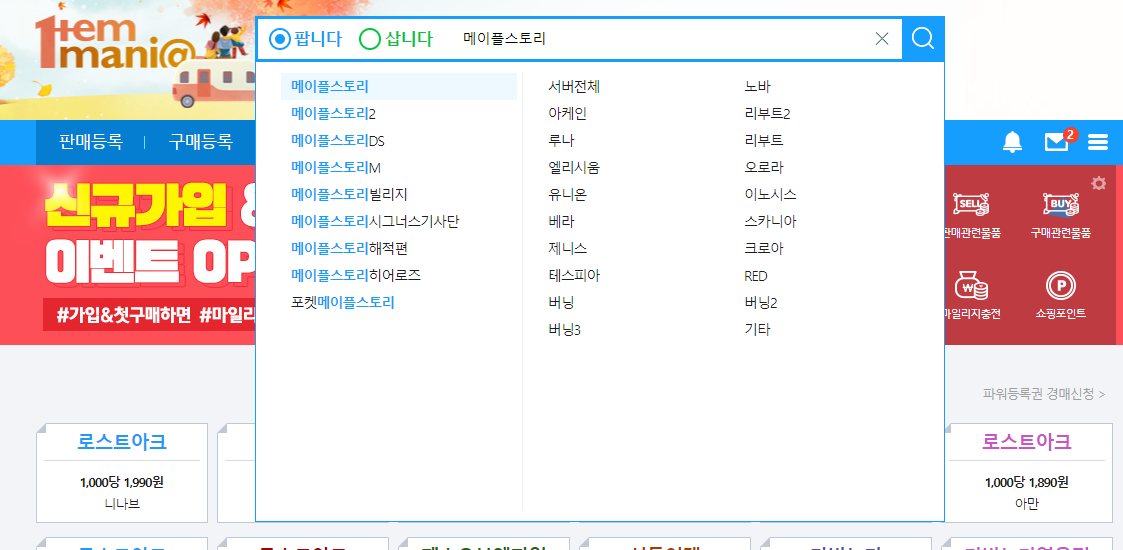Viewport: 1123px width, 550px height.
Task: Select the 스카니아 server
Action: [x=771, y=222]
